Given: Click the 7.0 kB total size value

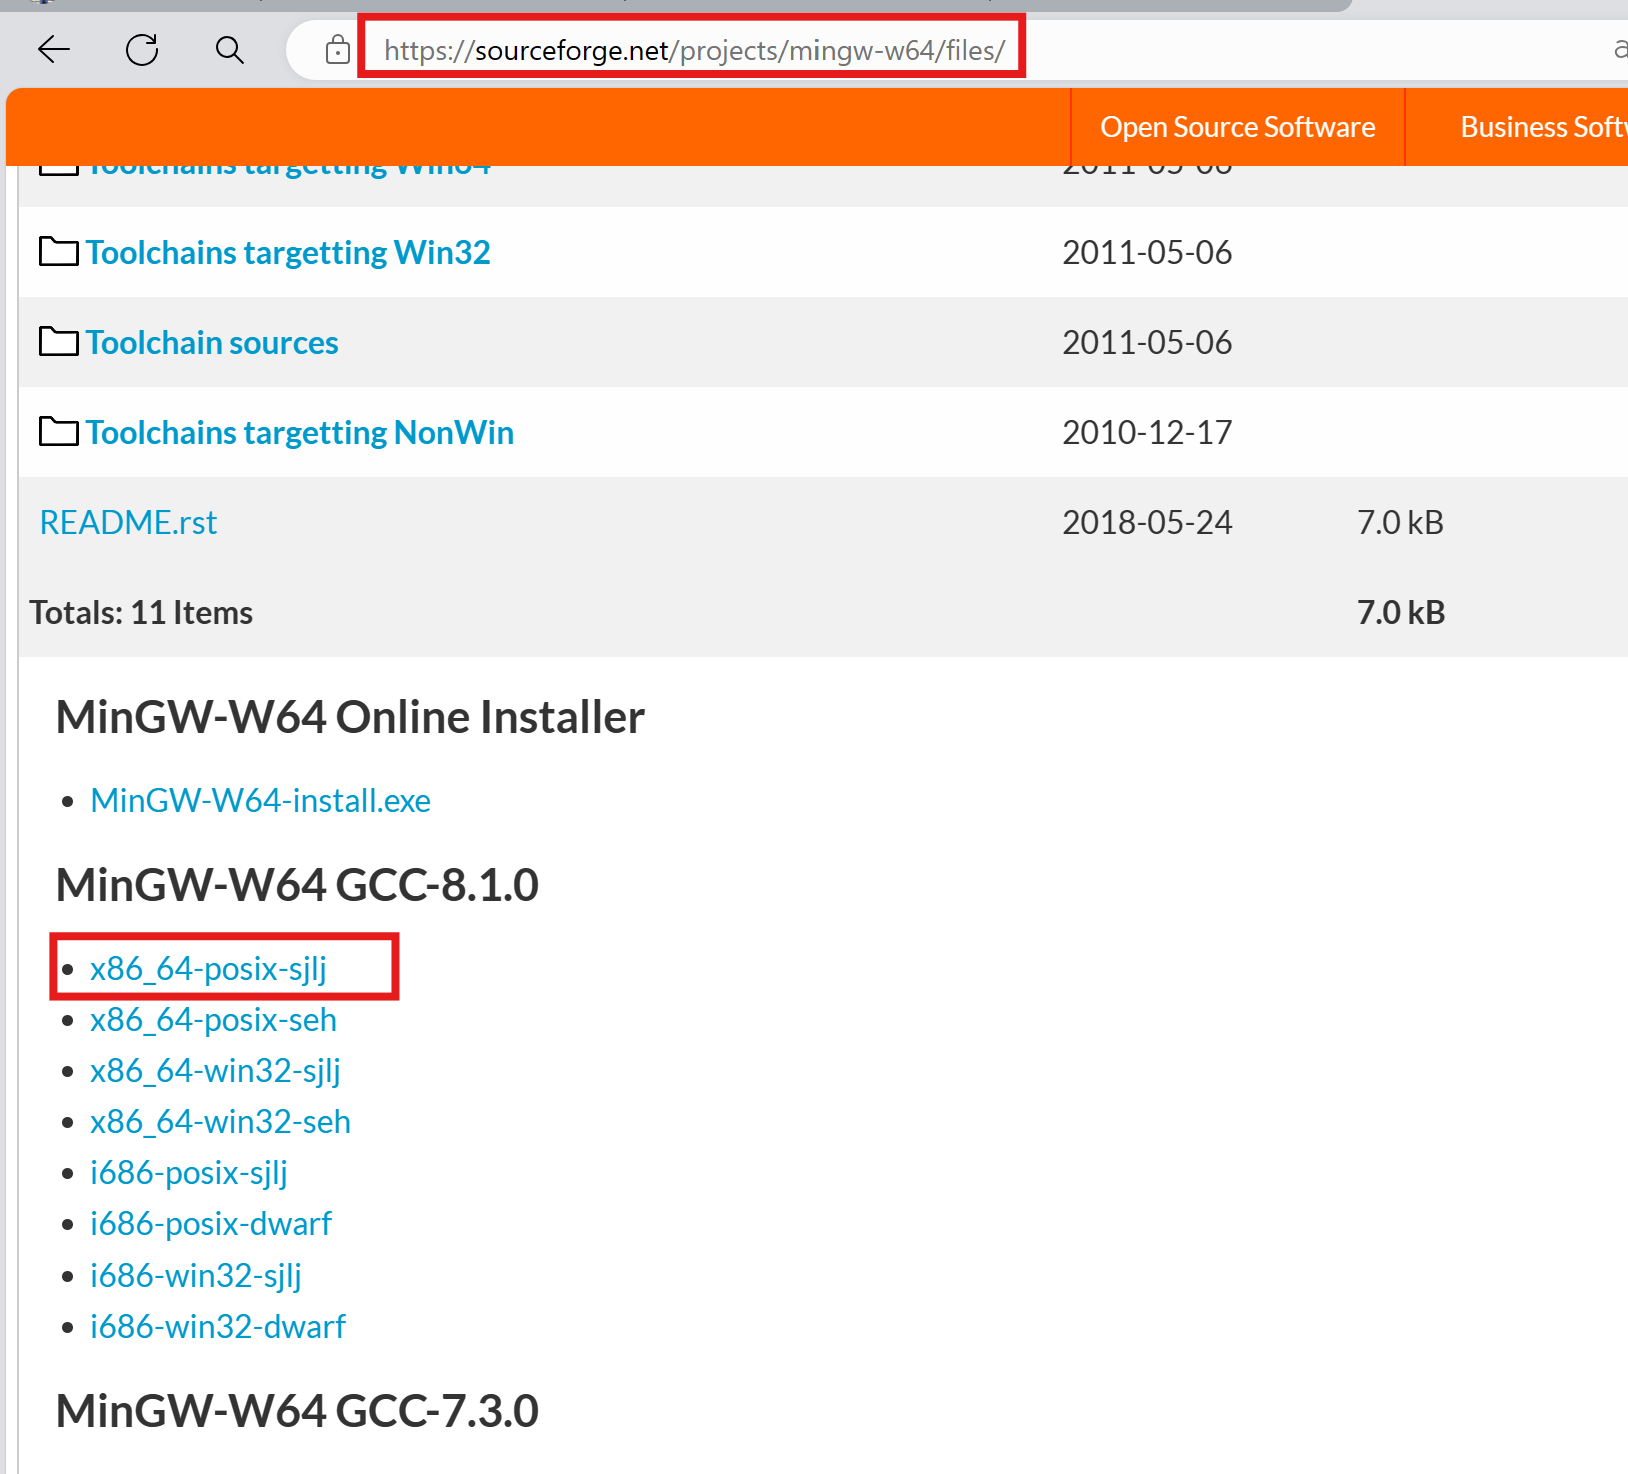Looking at the screenshot, I should tap(1401, 612).
